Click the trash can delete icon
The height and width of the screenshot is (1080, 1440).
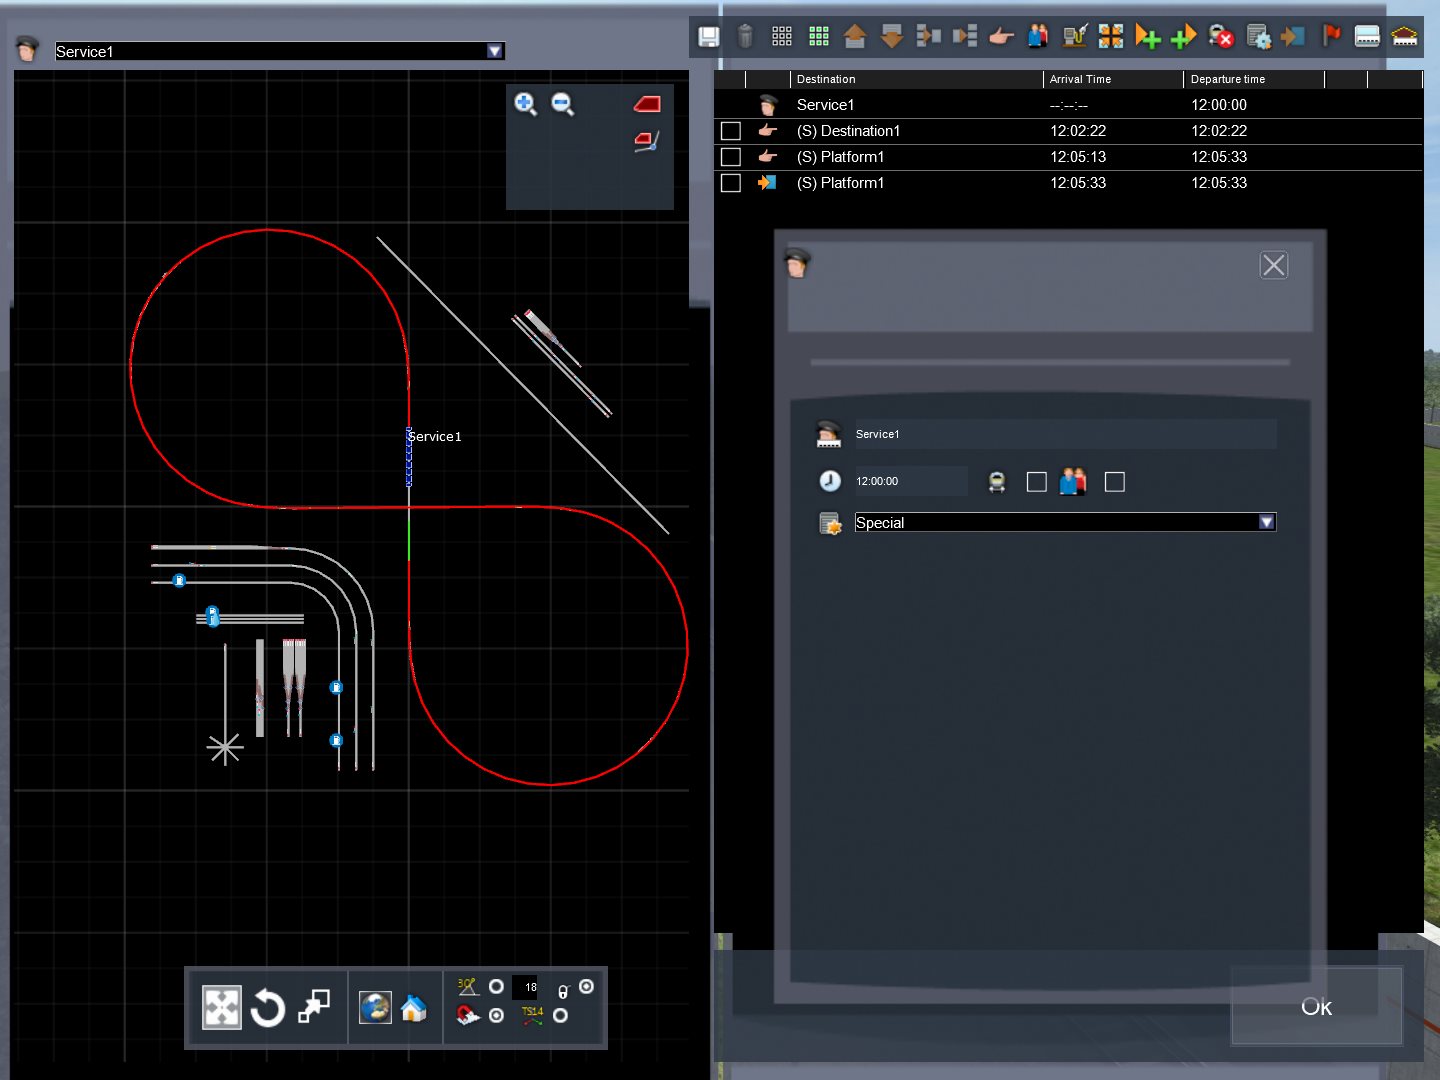[x=745, y=37]
